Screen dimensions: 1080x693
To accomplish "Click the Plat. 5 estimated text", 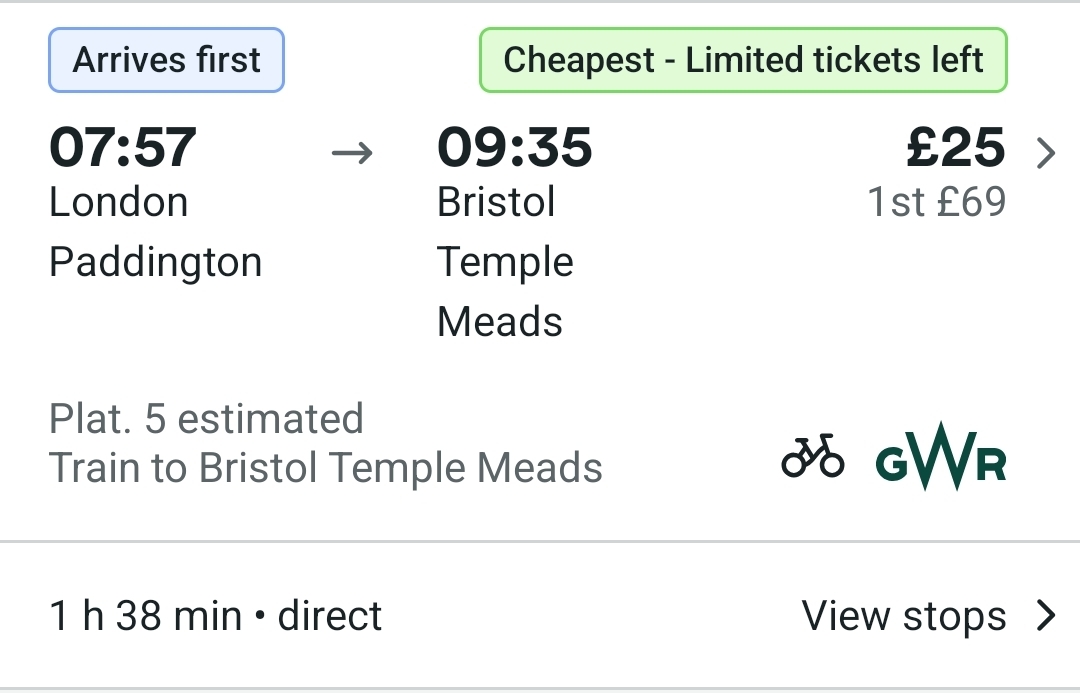I will 206,419.
